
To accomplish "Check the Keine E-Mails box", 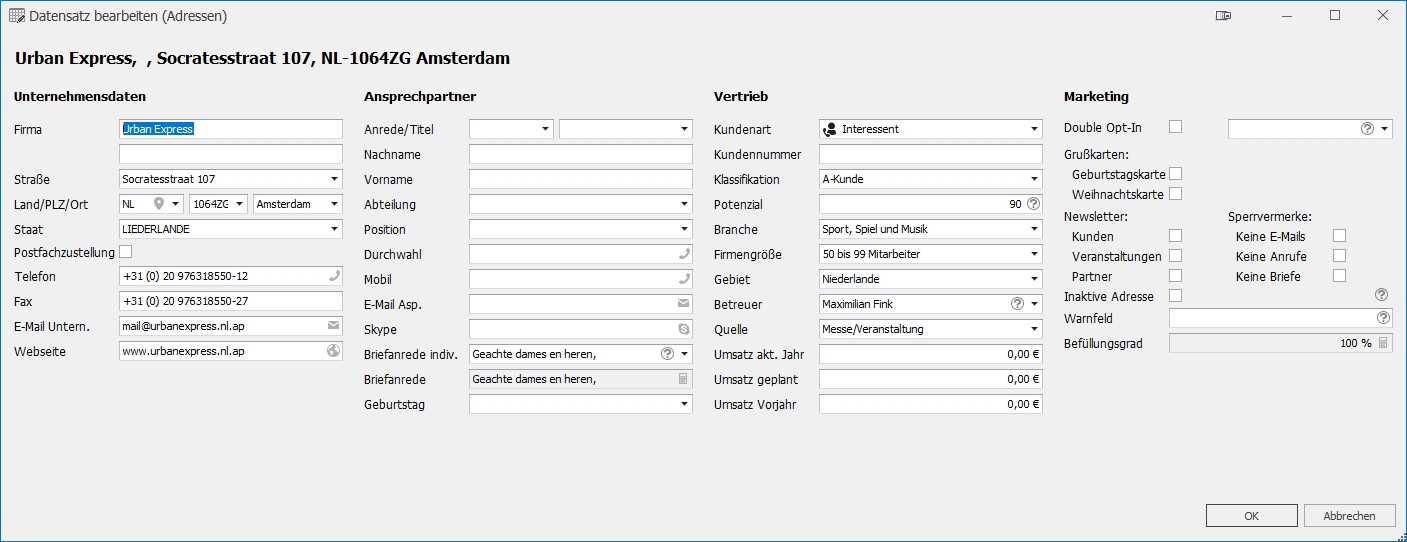I will 1340,236.
